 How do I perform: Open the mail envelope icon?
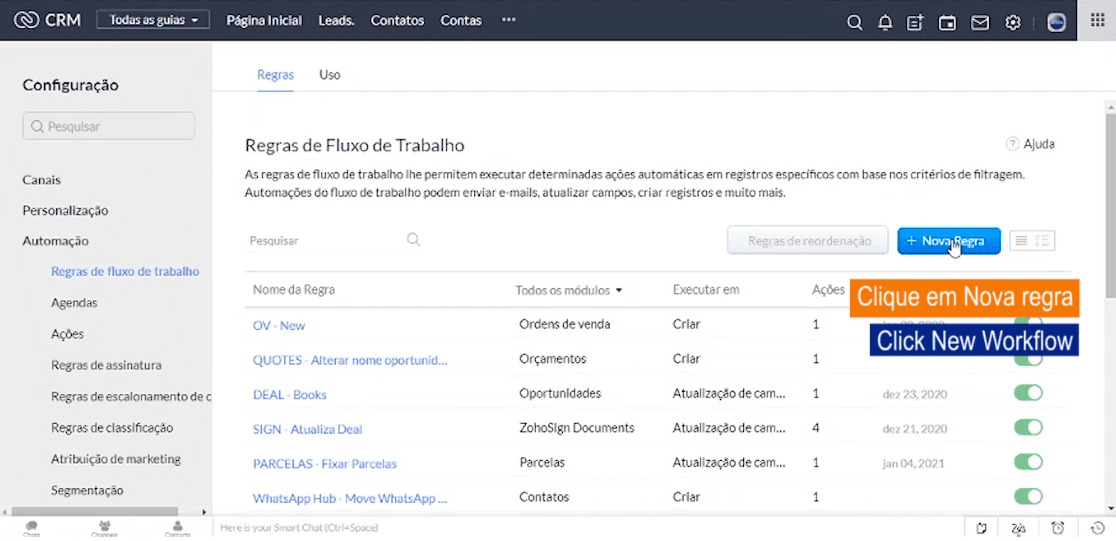coord(980,22)
